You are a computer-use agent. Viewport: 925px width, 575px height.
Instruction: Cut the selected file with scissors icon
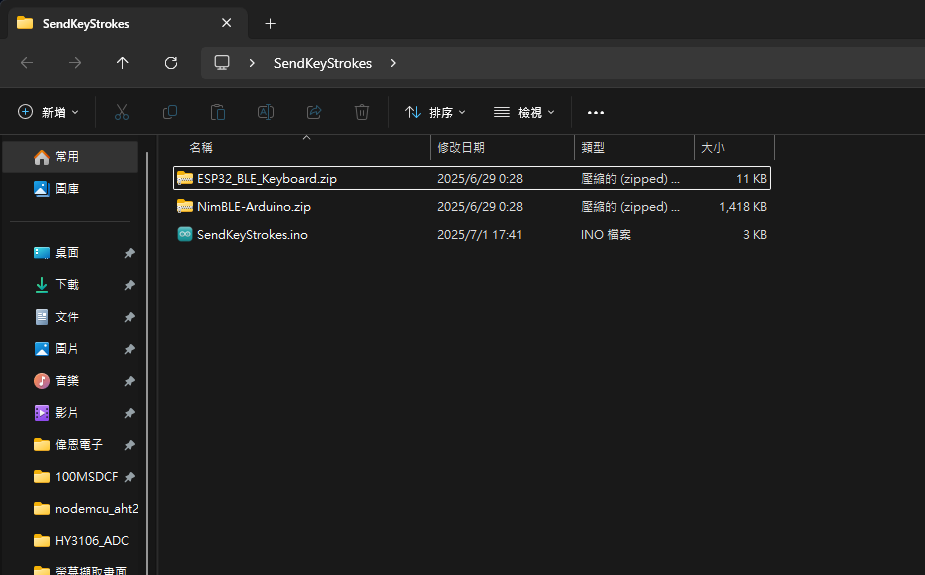(x=122, y=112)
